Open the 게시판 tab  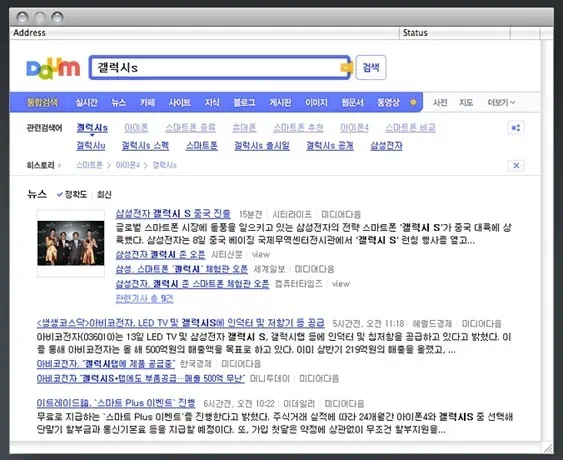(x=280, y=102)
